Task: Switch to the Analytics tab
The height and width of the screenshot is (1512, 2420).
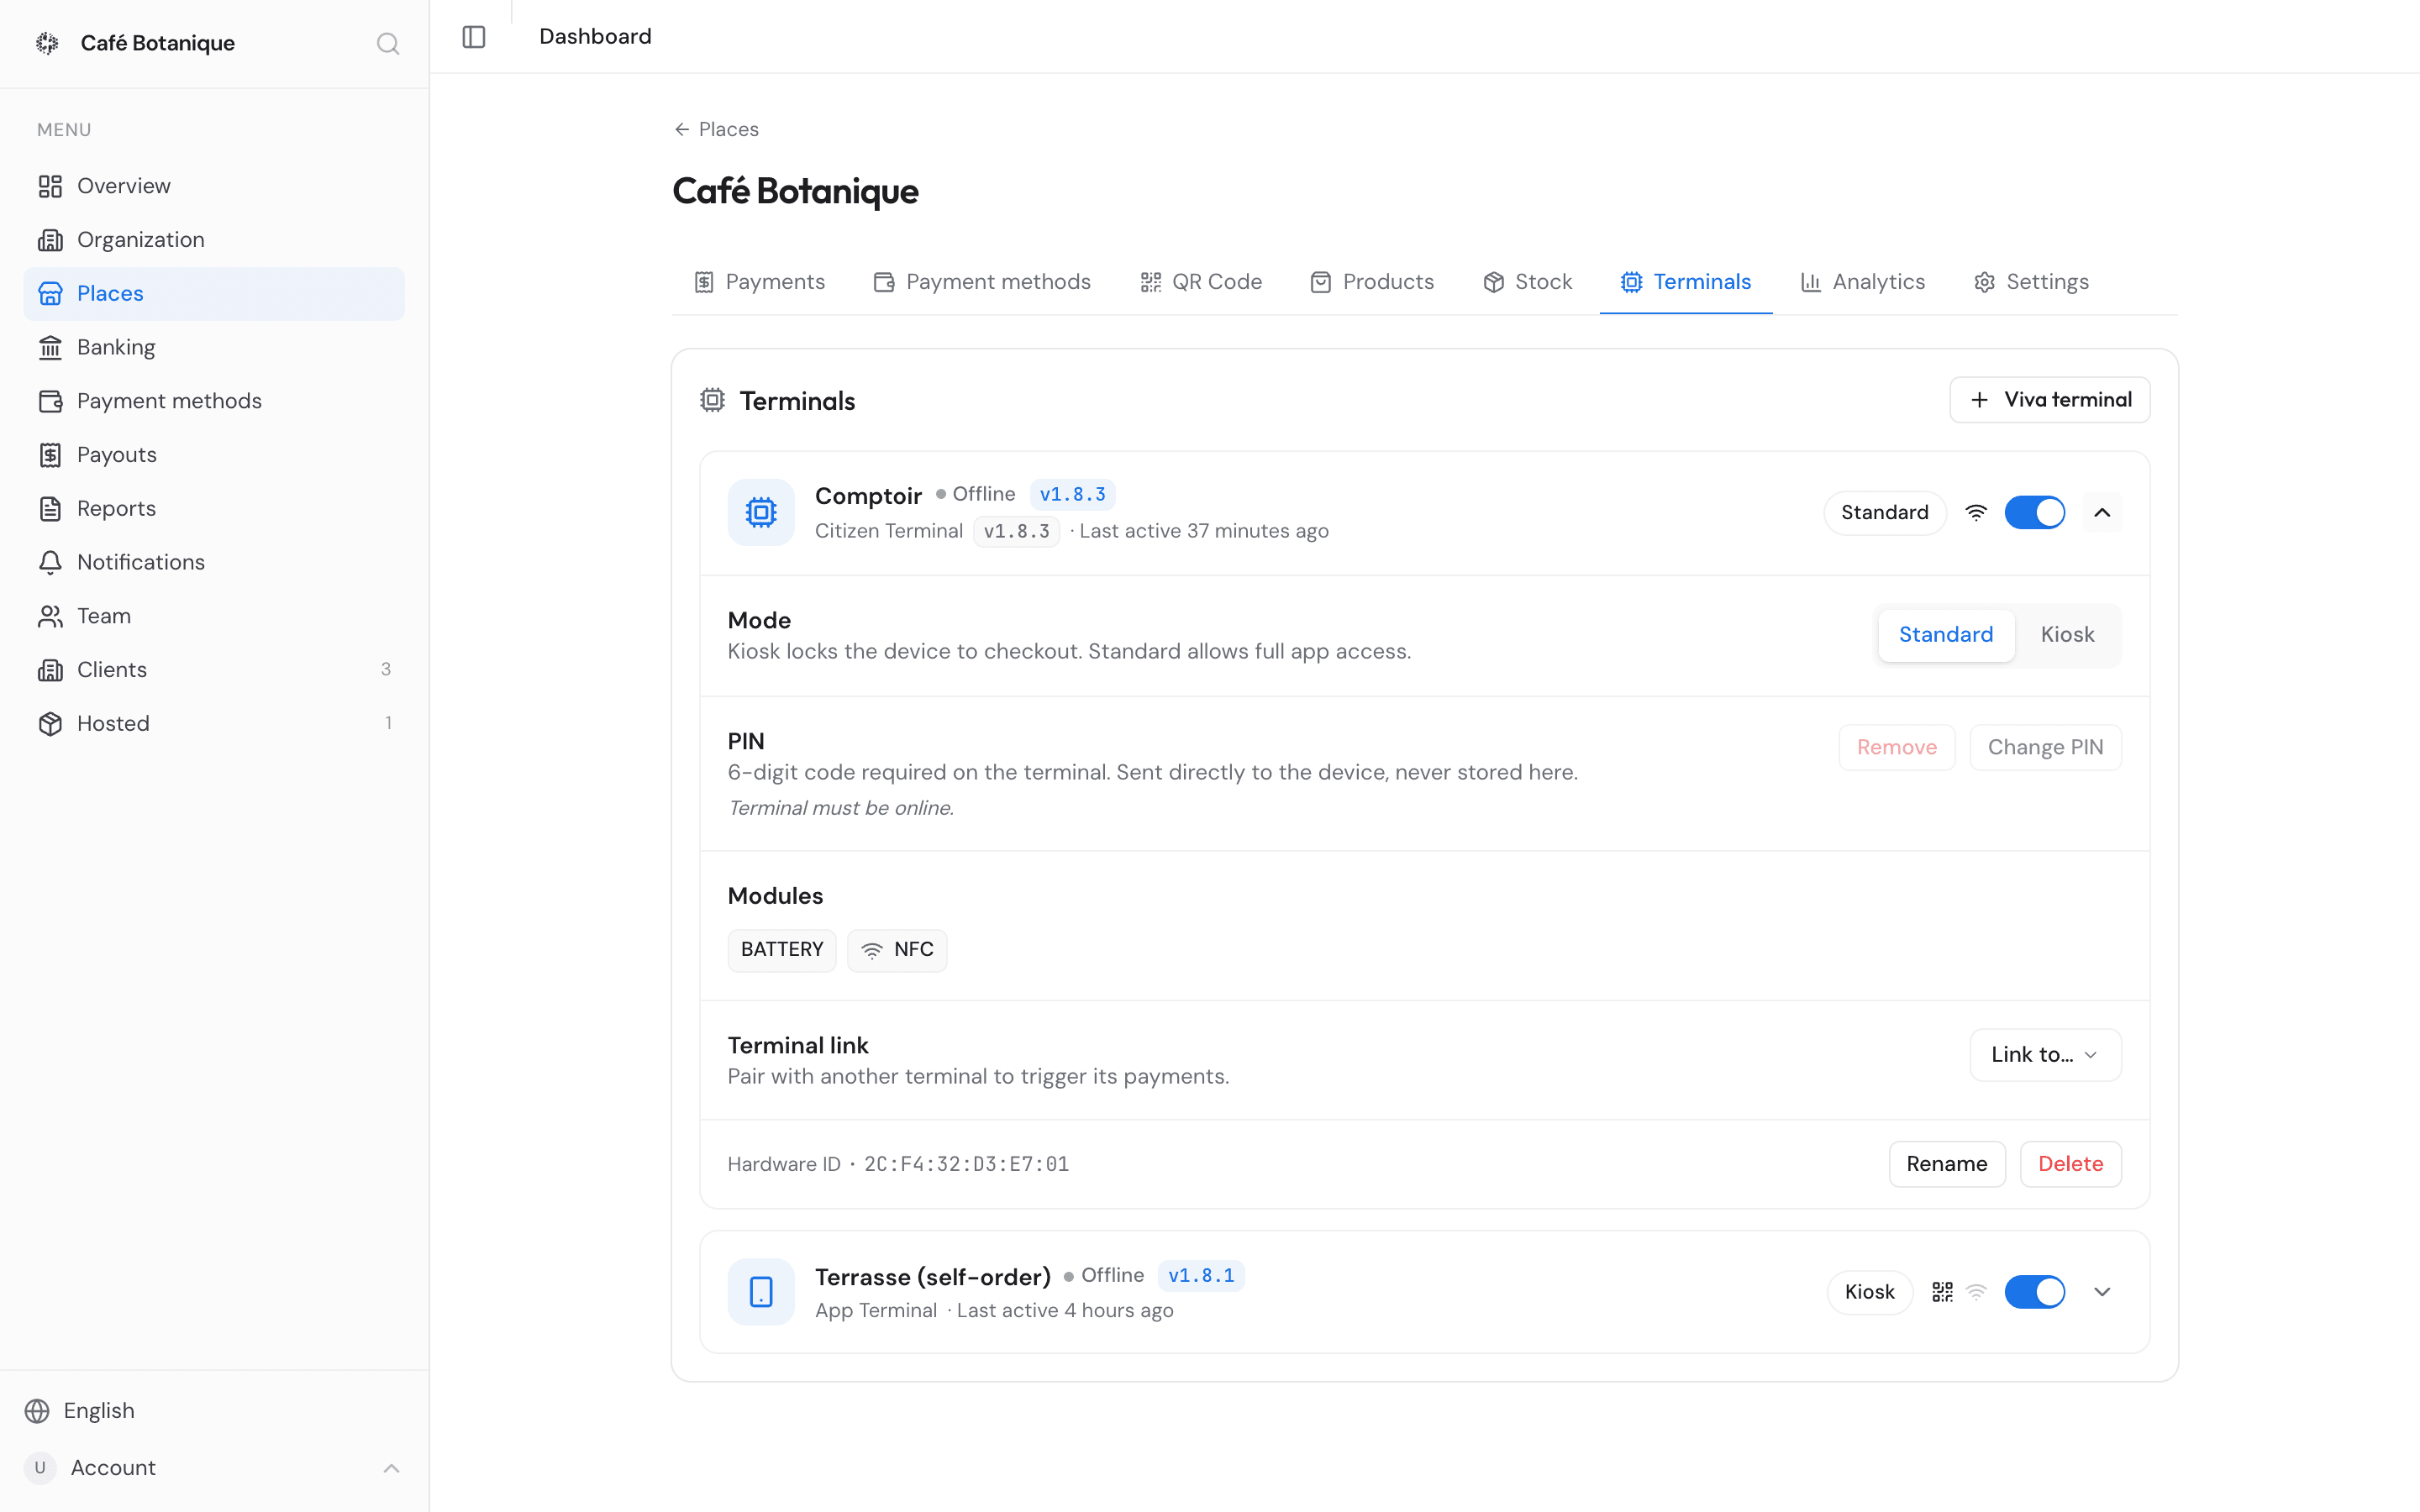Action: [x=1862, y=282]
